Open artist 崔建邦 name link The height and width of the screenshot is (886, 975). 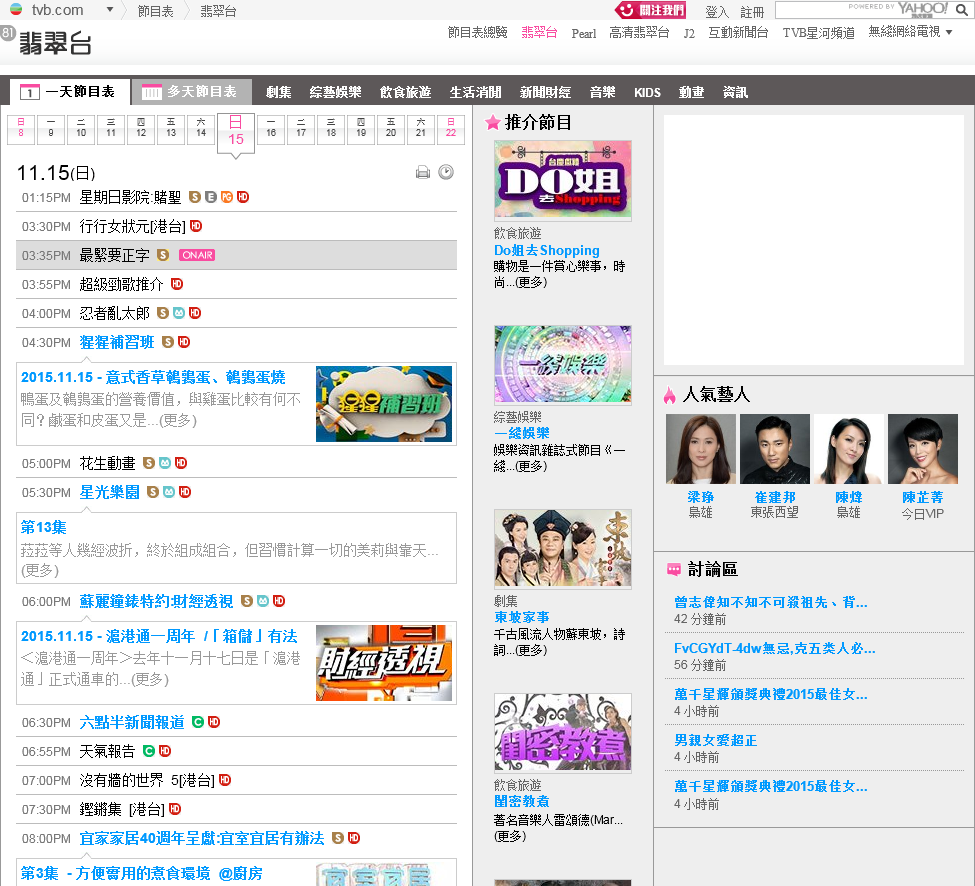coord(775,497)
